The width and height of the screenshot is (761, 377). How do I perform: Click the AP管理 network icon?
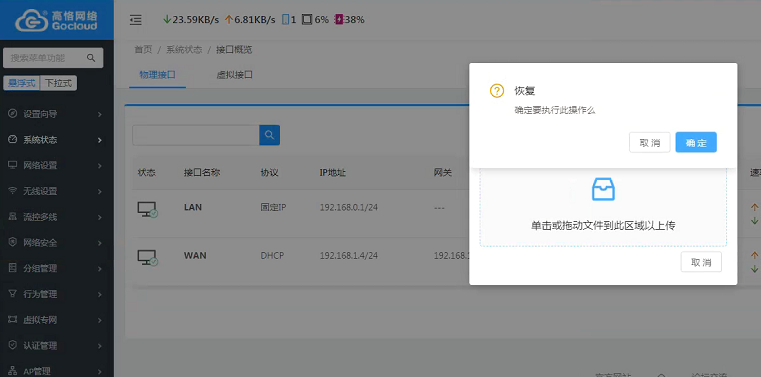(x=13, y=371)
